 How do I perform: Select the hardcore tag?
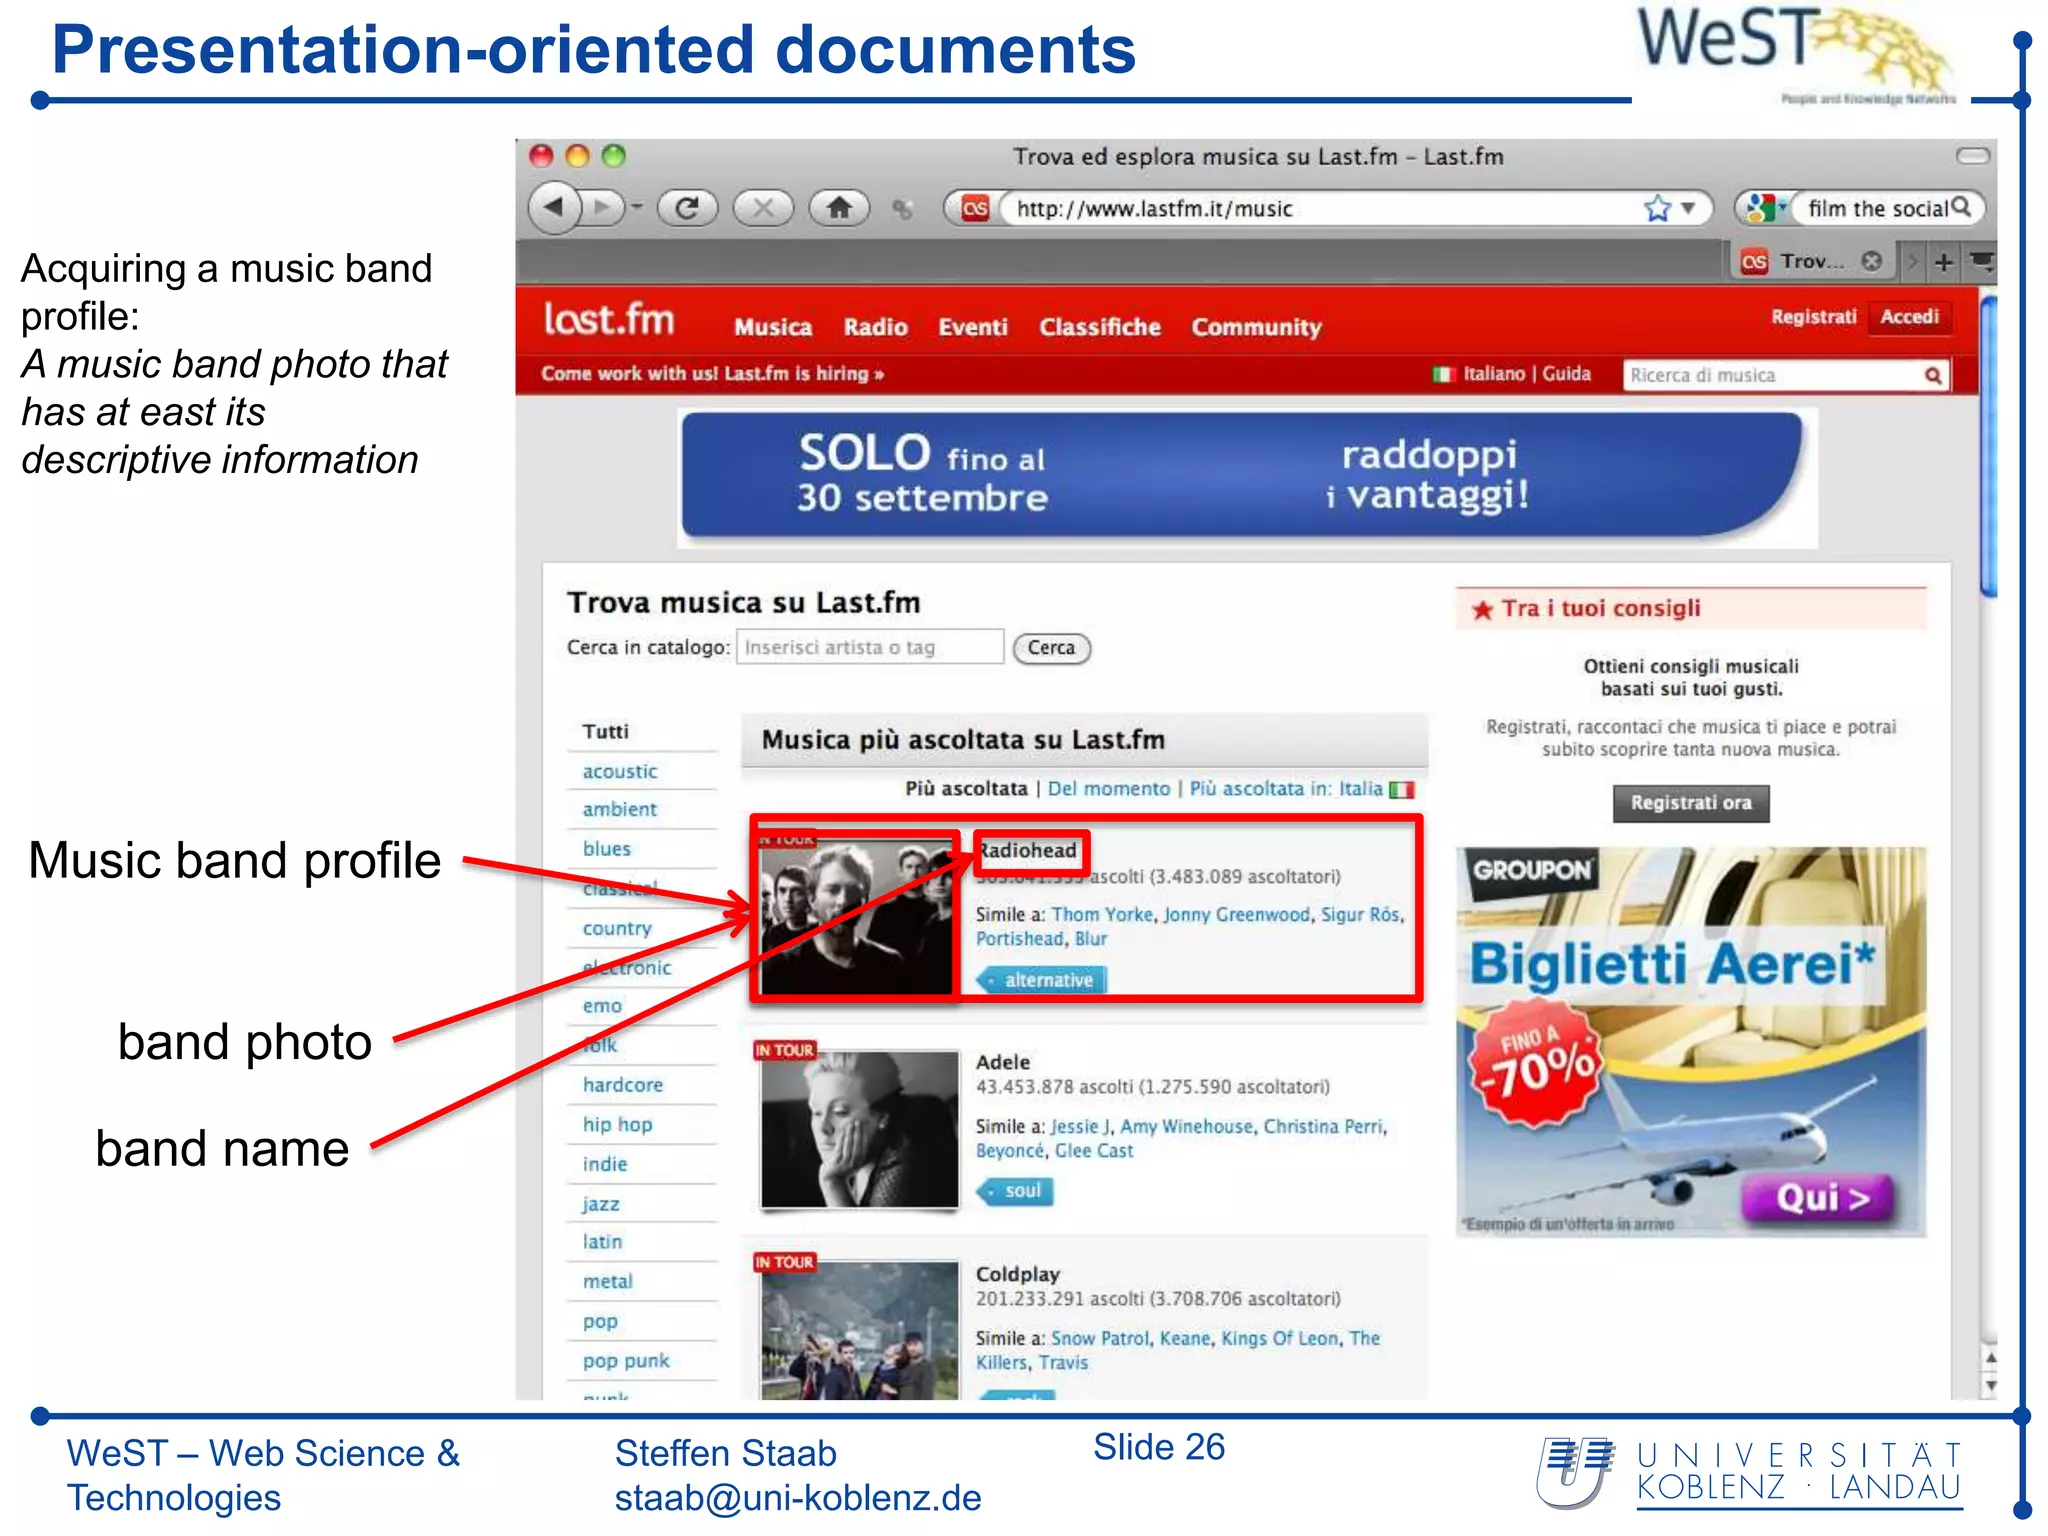(623, 1085)
